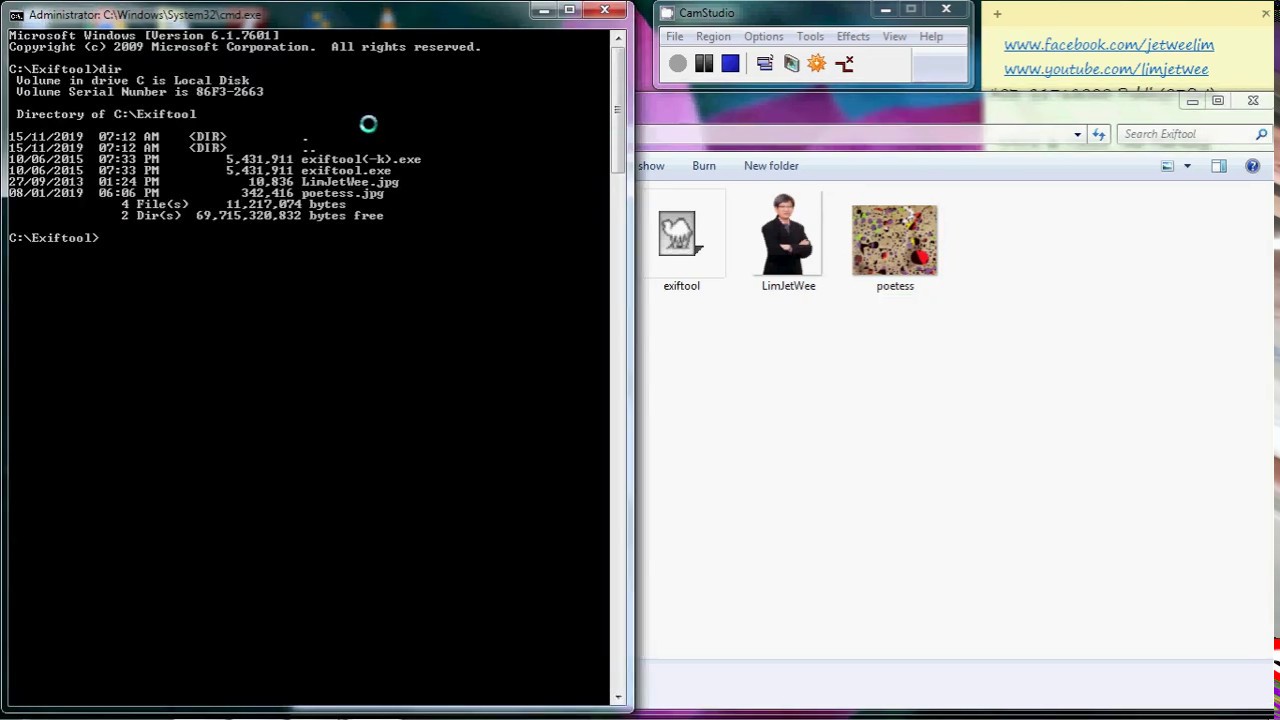This screenshot has height=720, width=1280.
Task: Open the CamStudio Tools menu
Action: [x=810, y=37]
